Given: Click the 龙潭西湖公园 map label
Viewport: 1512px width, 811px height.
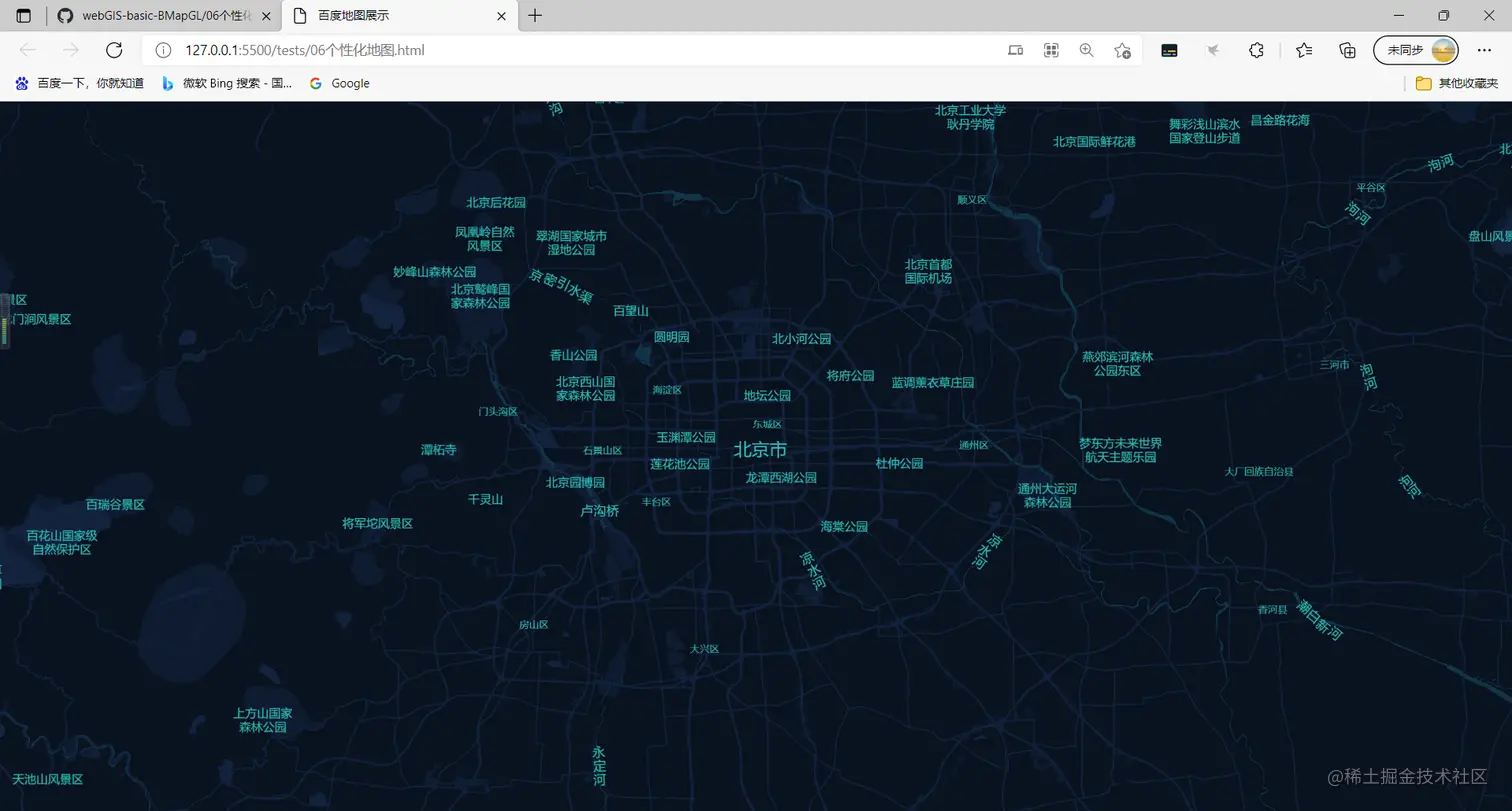Looking at the screenshot, I should click(x=781, y=478).
